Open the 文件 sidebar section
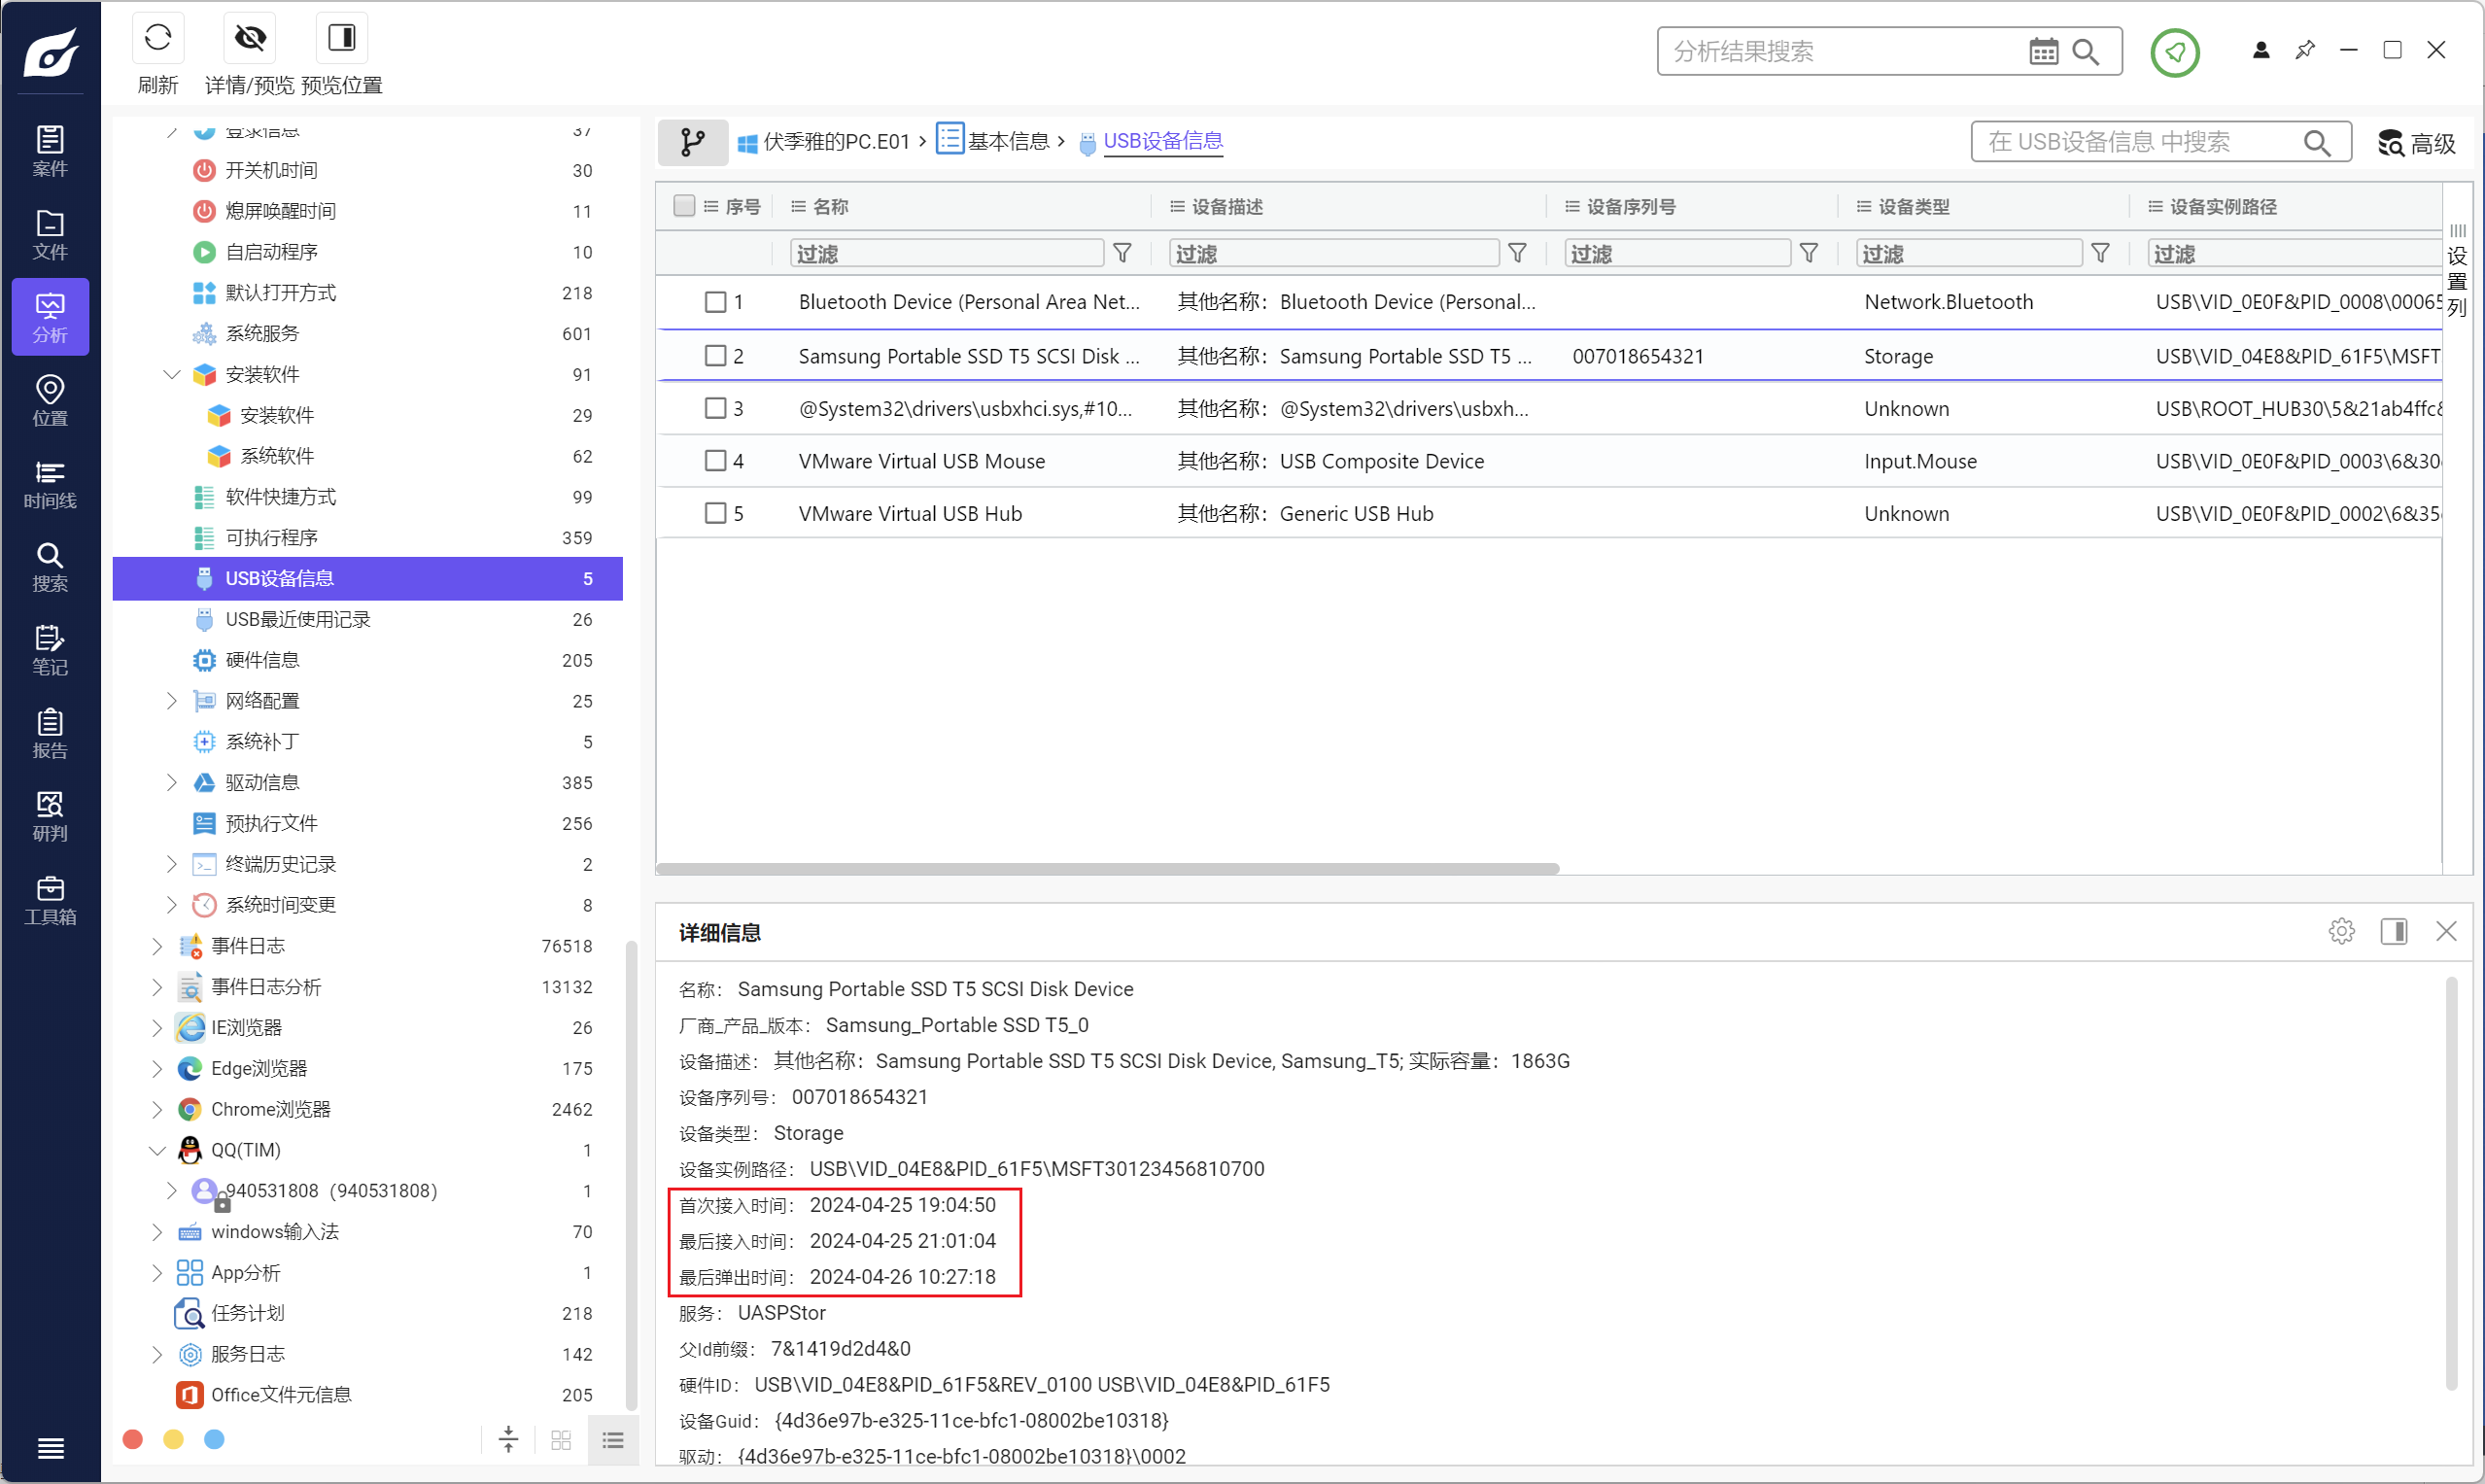Screen dimensions: 2485x1484 pos(50,235)
